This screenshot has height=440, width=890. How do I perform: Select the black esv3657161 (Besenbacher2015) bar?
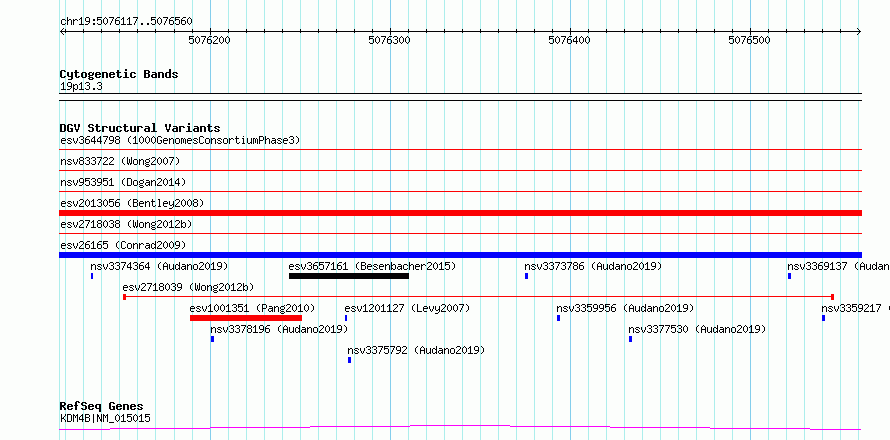(349, 276)
